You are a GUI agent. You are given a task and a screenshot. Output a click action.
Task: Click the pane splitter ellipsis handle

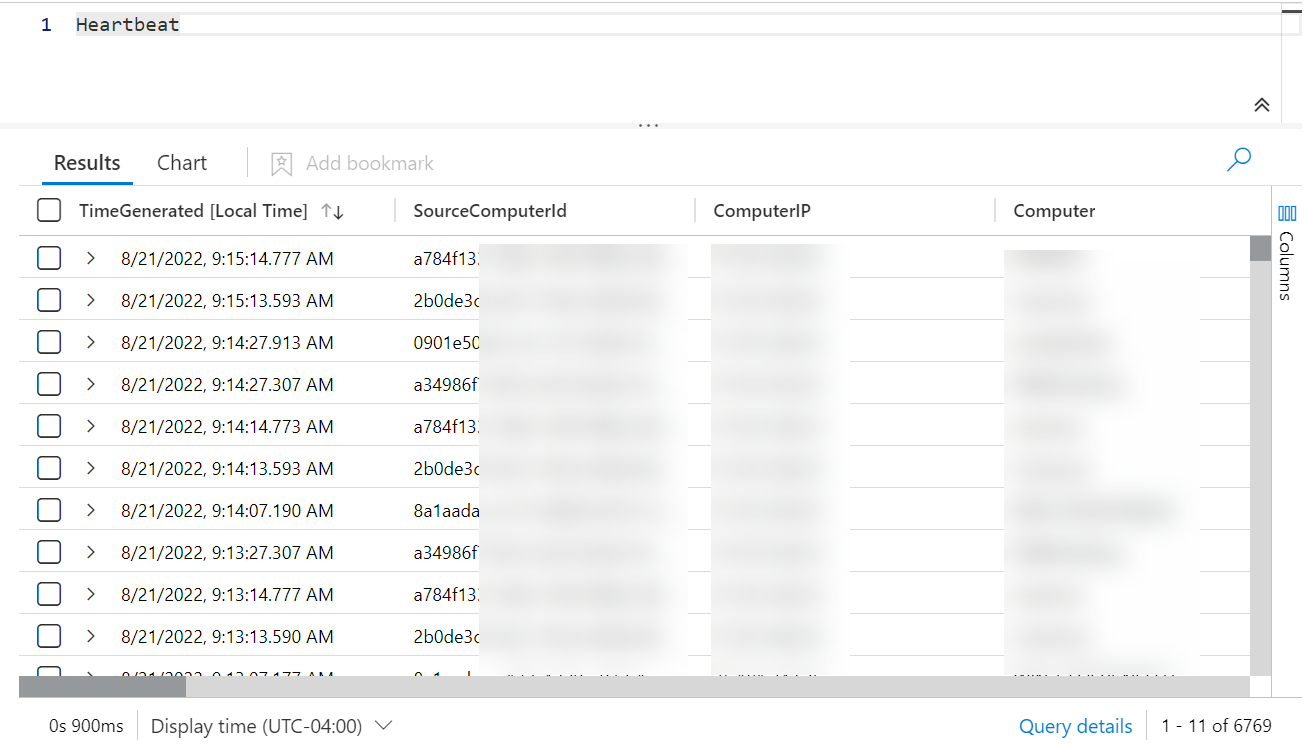[648, 122]
